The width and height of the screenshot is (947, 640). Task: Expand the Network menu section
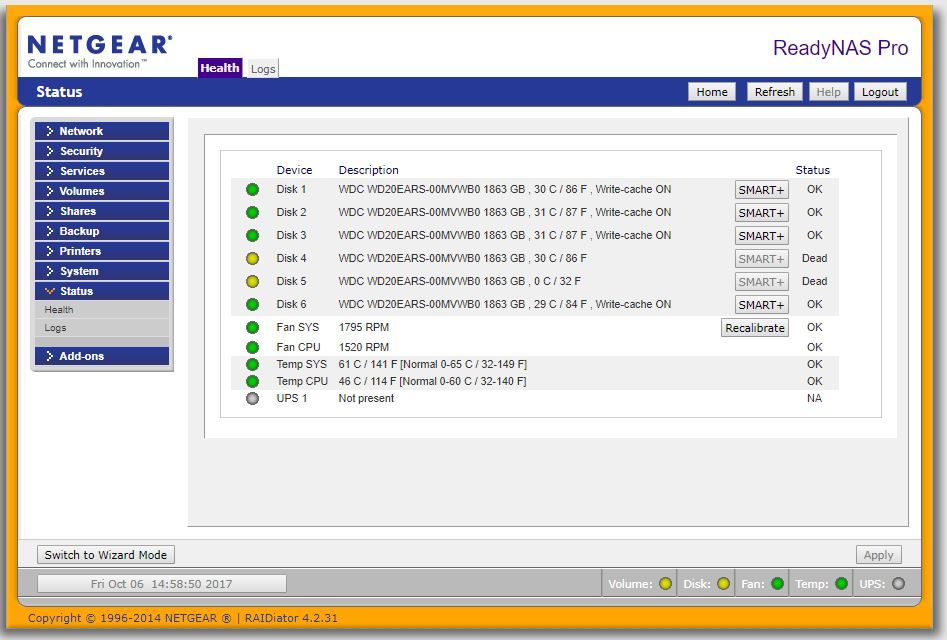[101, 131]
